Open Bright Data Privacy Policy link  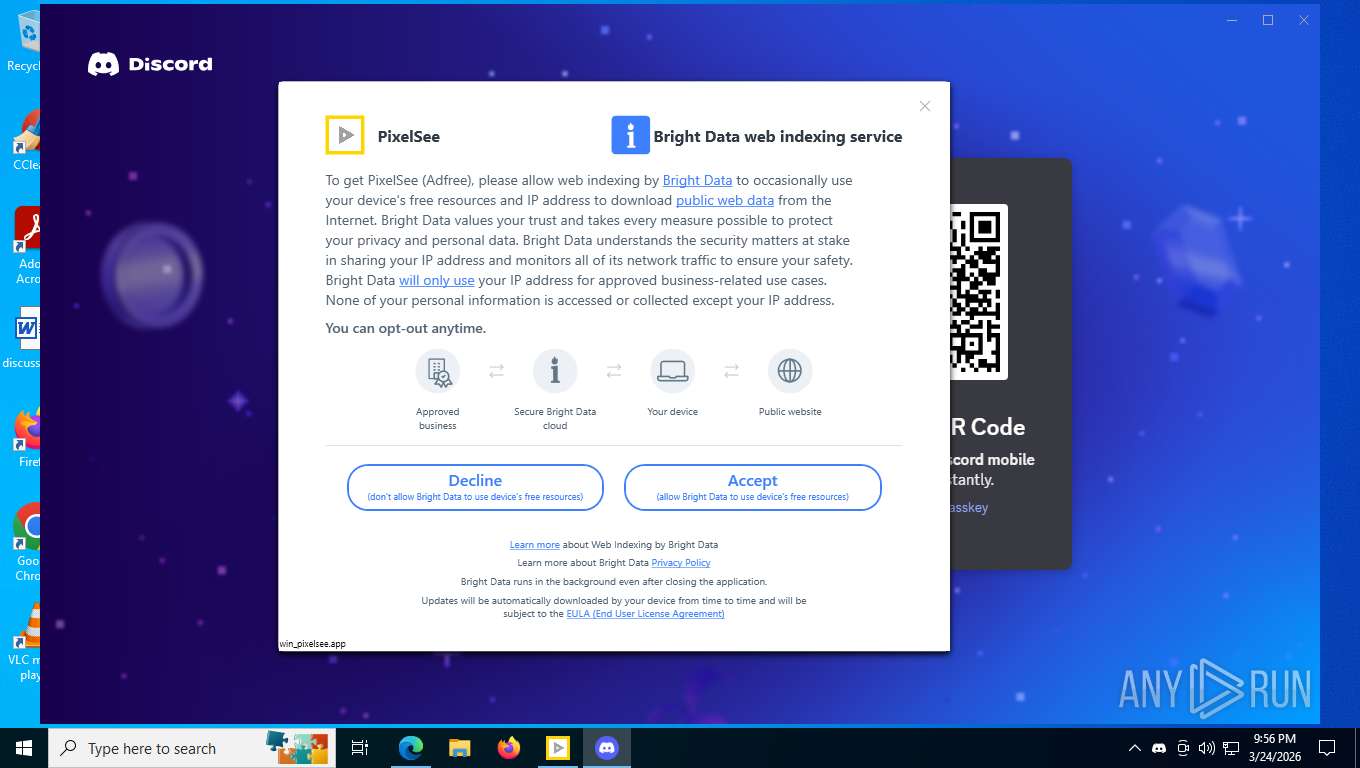[681, 563]
